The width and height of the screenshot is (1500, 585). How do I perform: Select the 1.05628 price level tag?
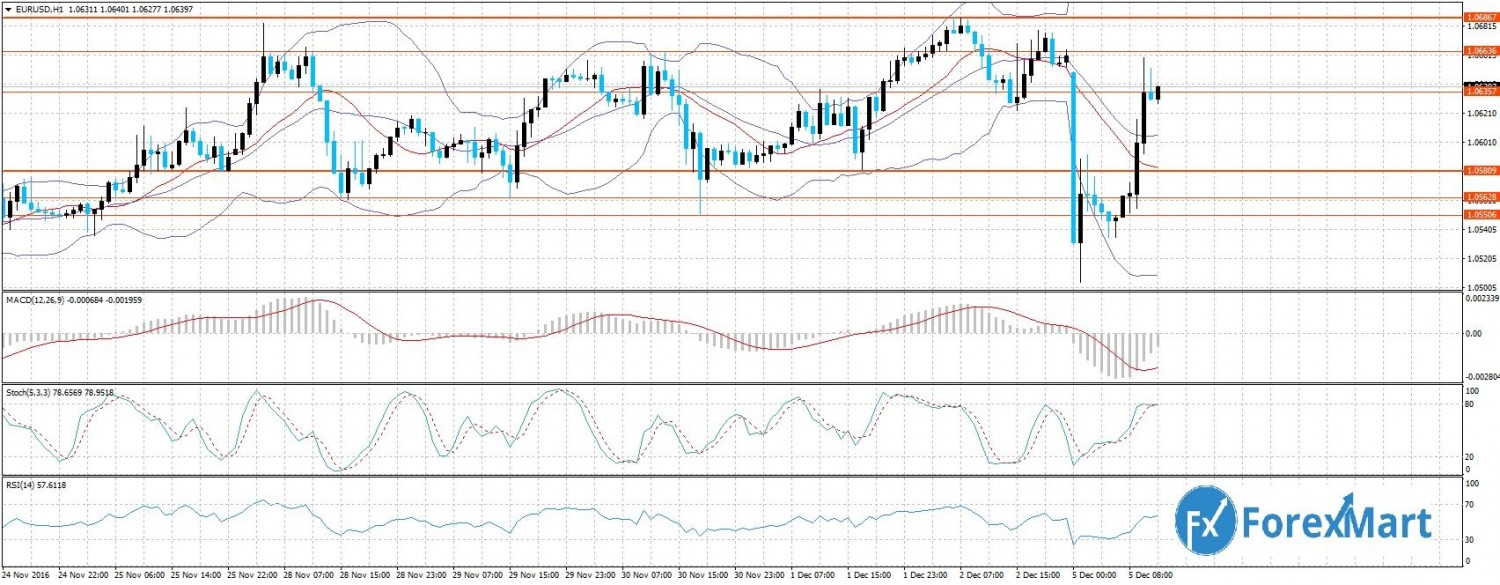coord(1479,197)
